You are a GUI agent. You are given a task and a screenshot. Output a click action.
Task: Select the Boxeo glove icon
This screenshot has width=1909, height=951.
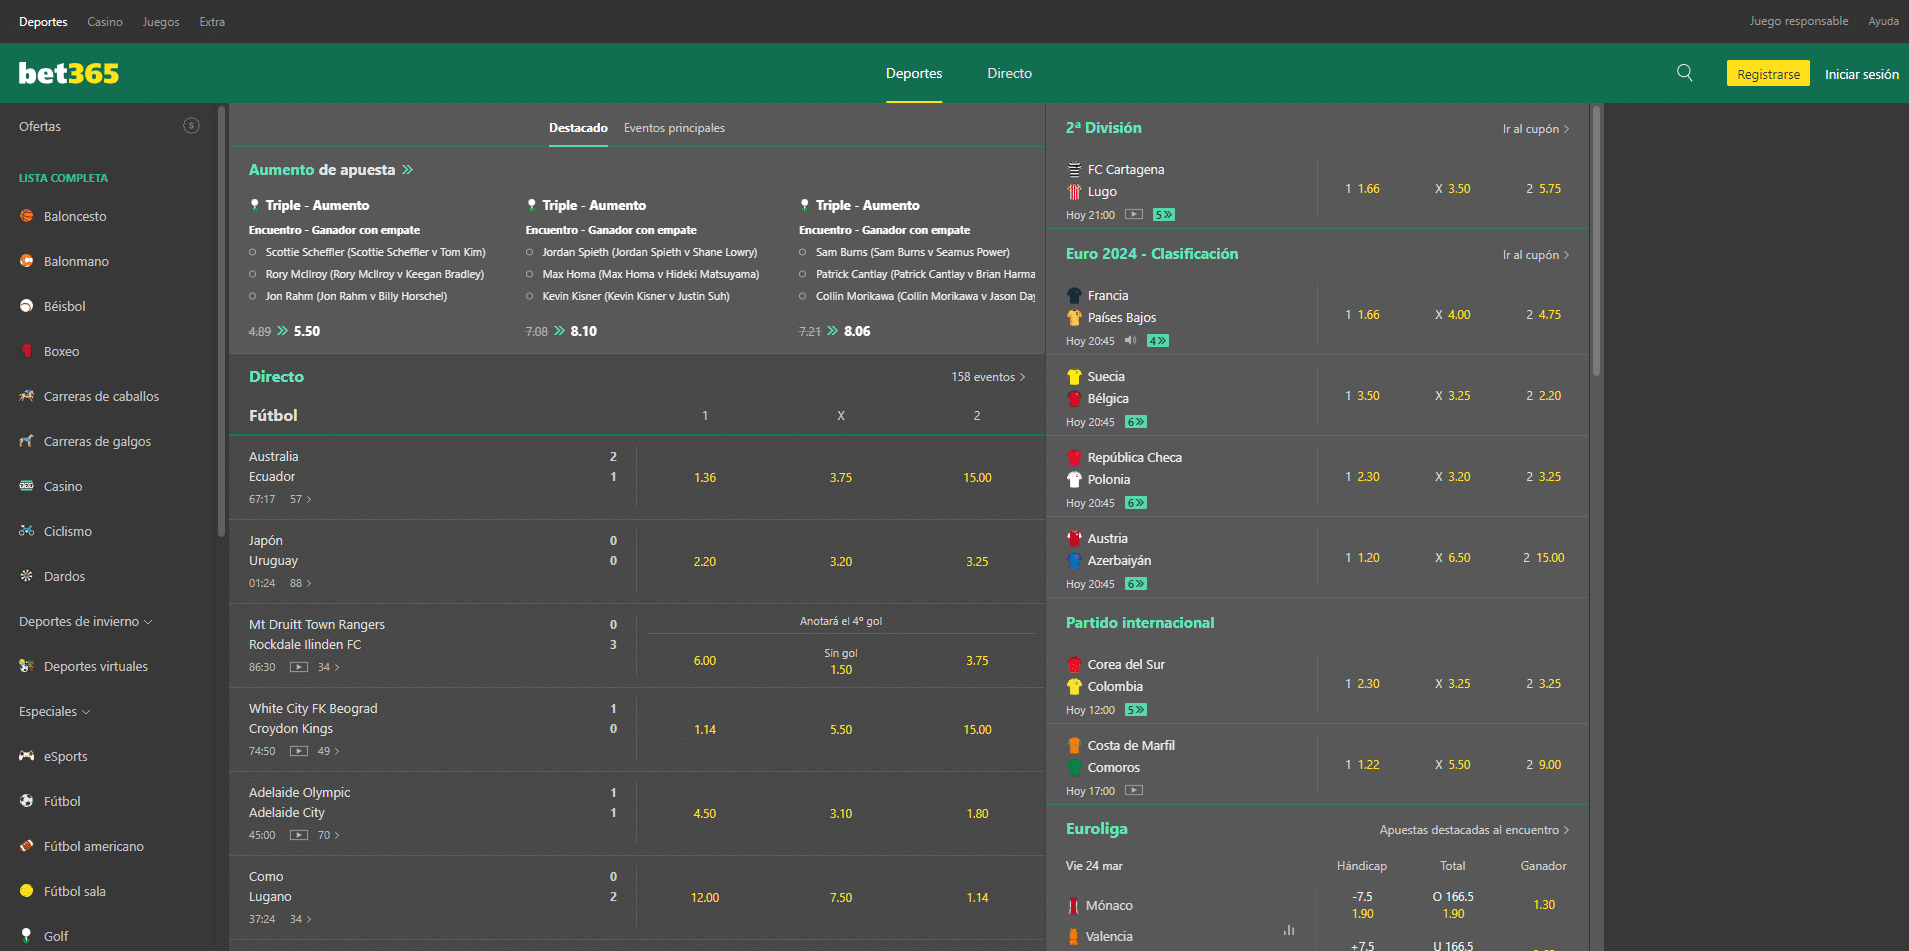27,351
